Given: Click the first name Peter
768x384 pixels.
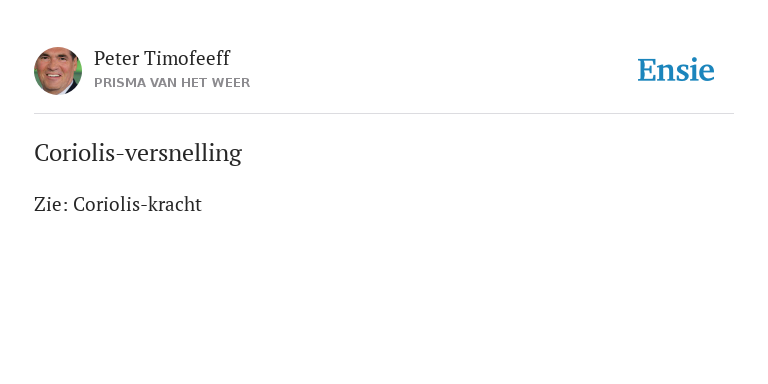Looking at the screenshot, I should [x=116, y=58].
